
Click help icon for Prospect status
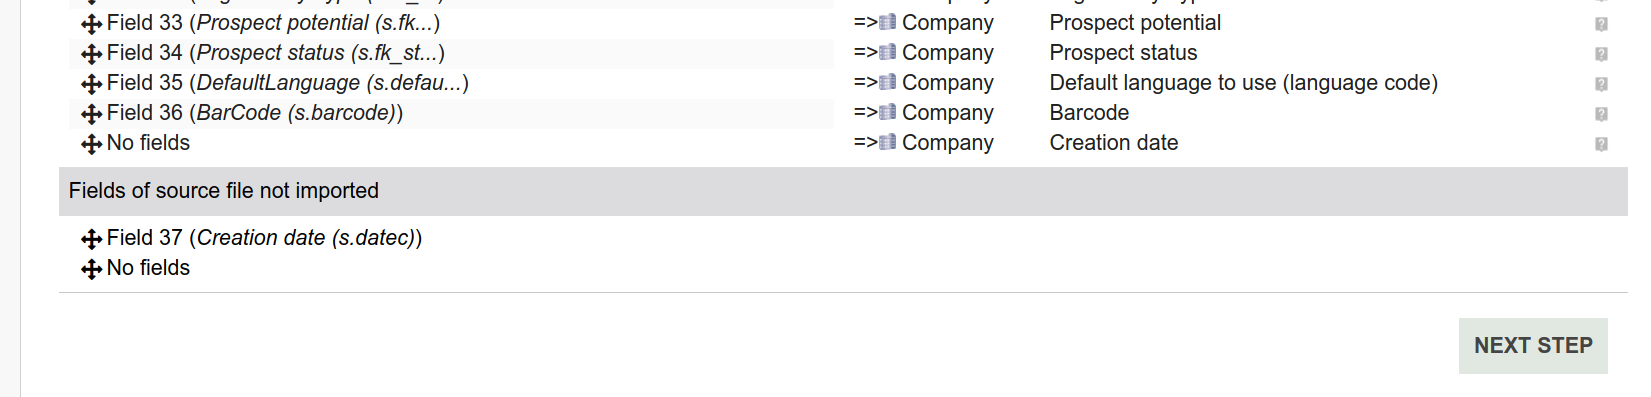pos(1601,54)
